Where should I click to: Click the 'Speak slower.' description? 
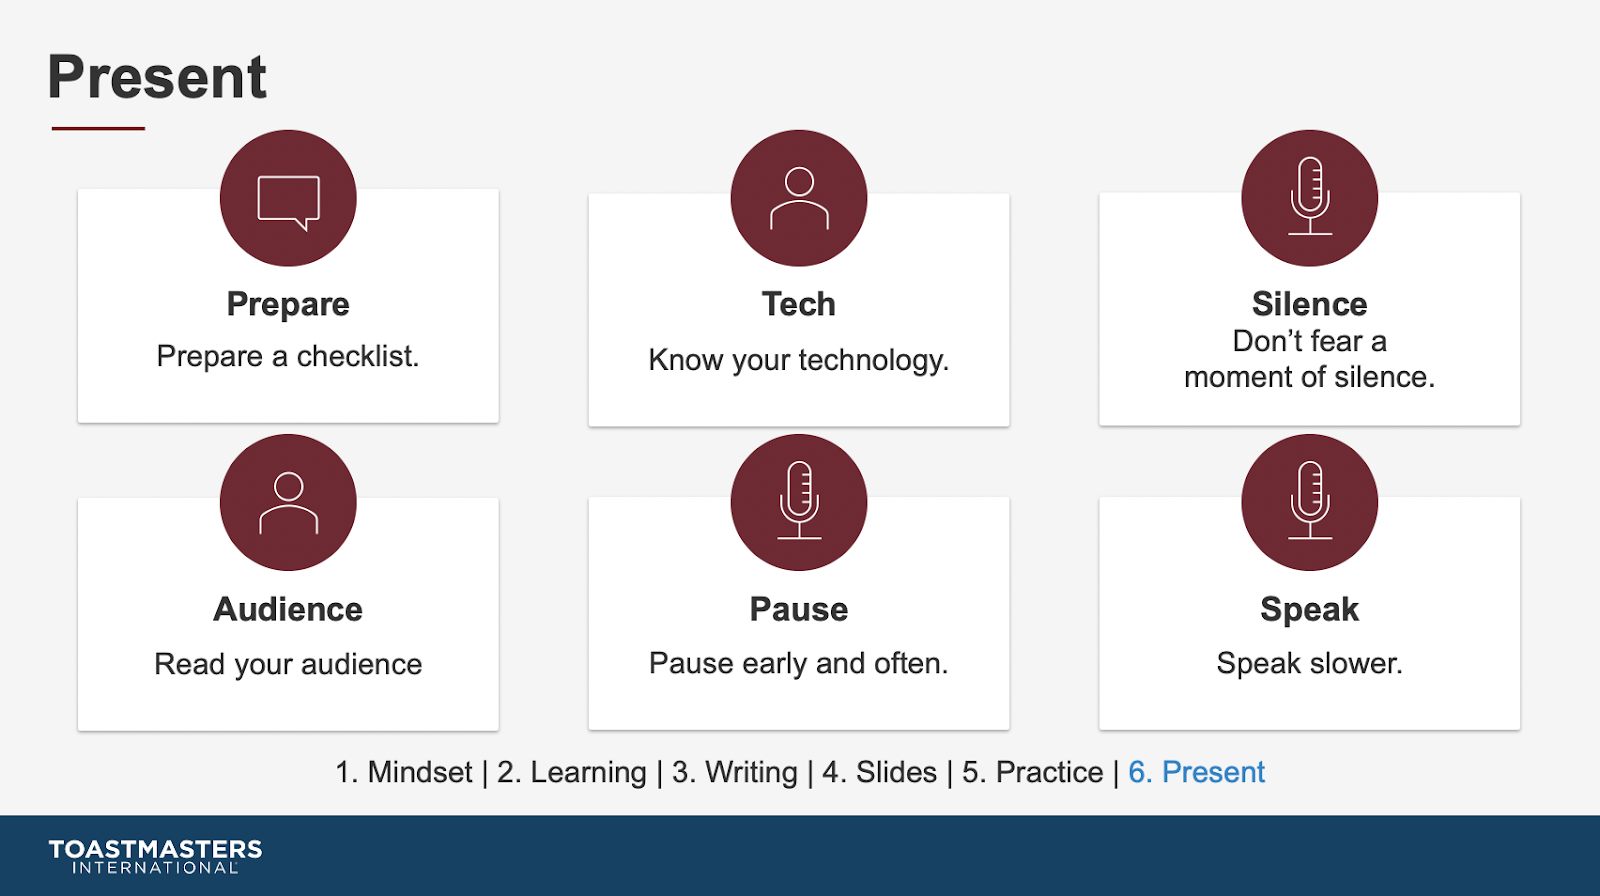pos(1309,663)
